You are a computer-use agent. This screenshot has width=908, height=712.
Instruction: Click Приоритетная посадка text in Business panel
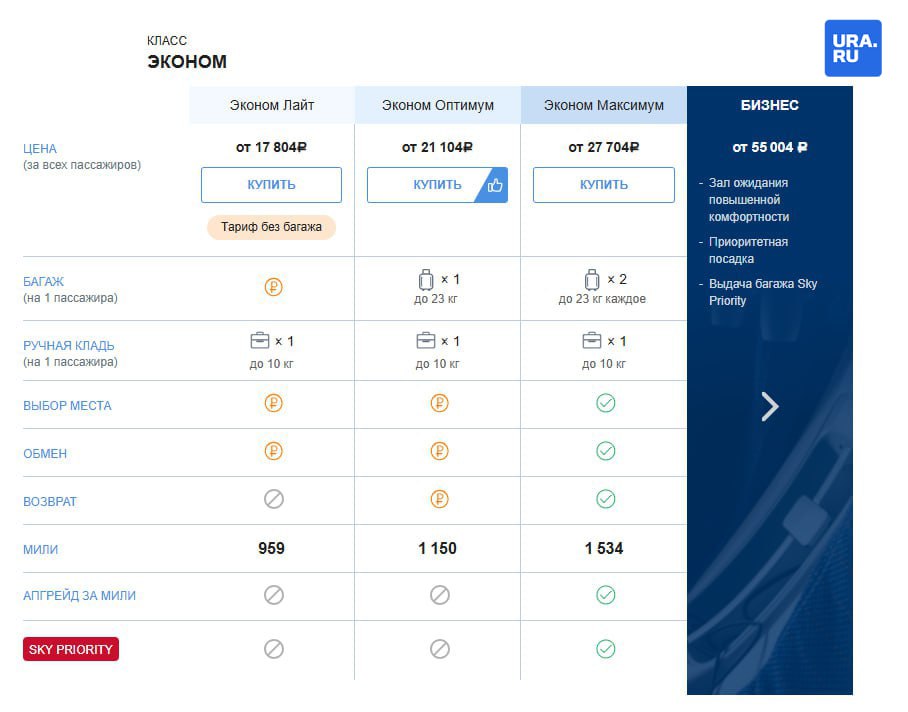coord(749,250)
